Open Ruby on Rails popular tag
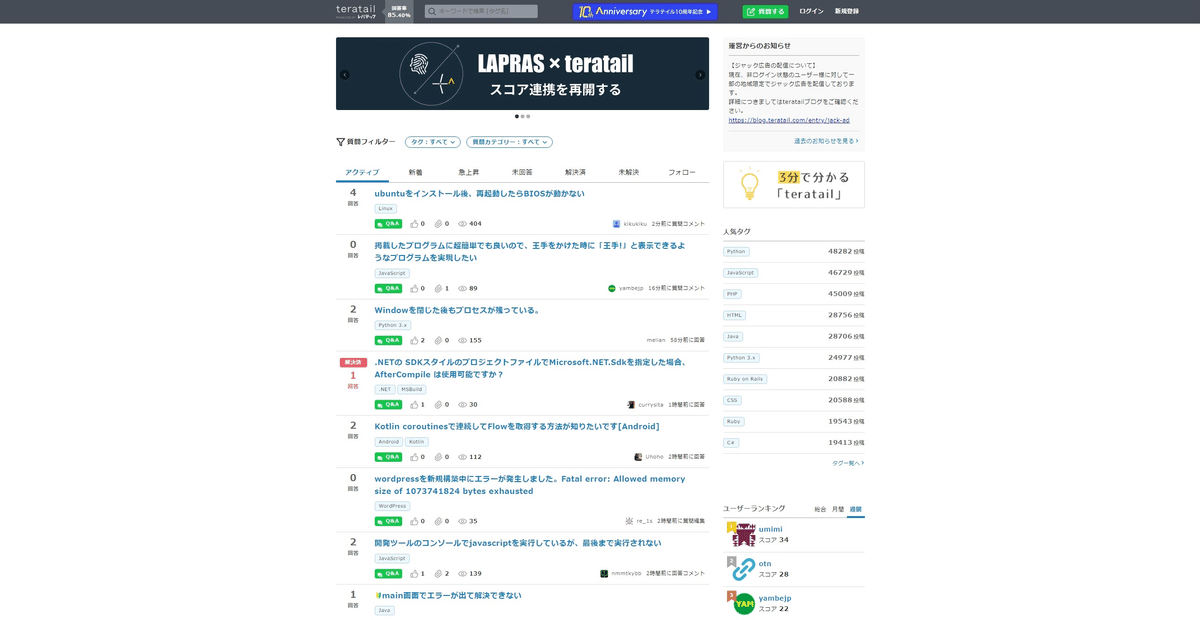 (745, 379)
